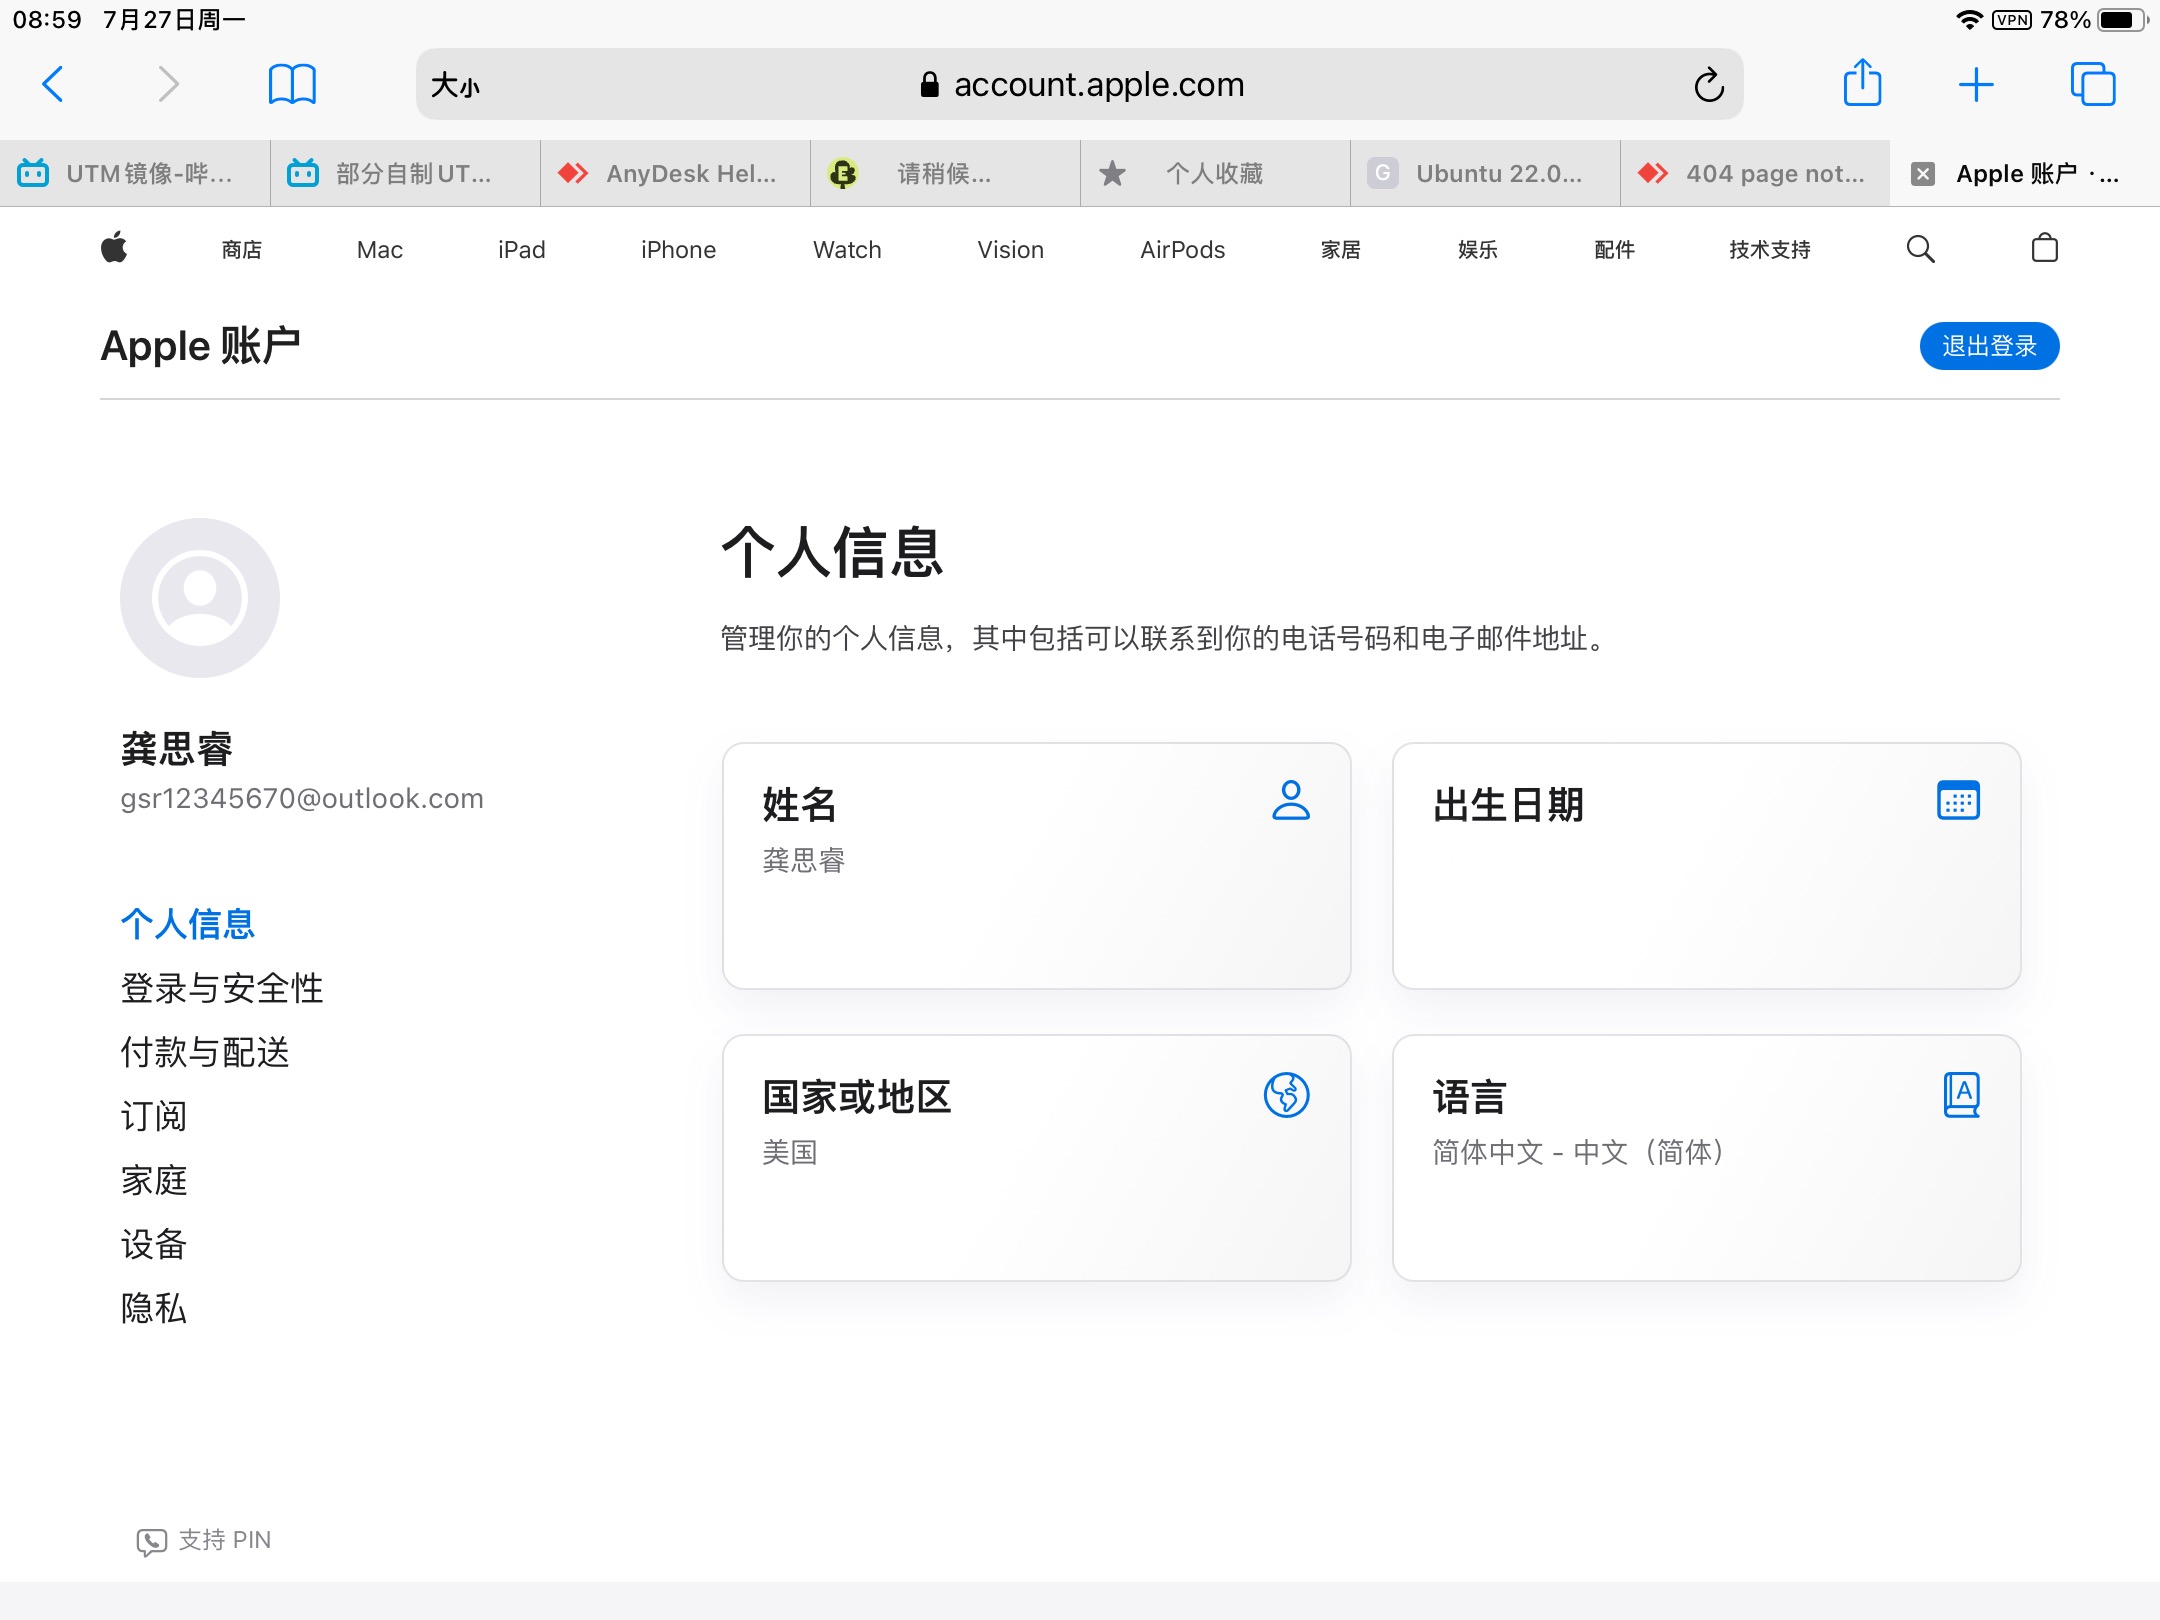The image size is (2160, 1620).
Task: Tap the Wi-Fi status icon
Action: [1969, 20]
